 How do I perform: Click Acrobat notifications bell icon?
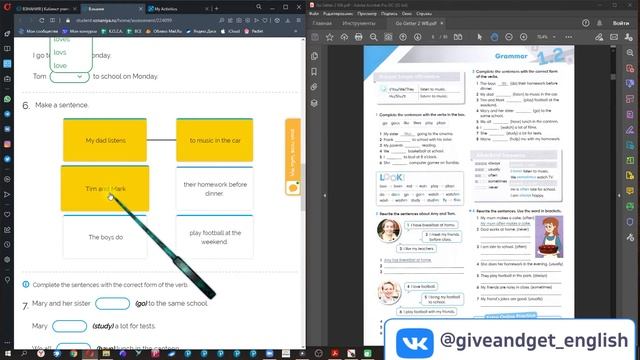[x=599, y=23]
